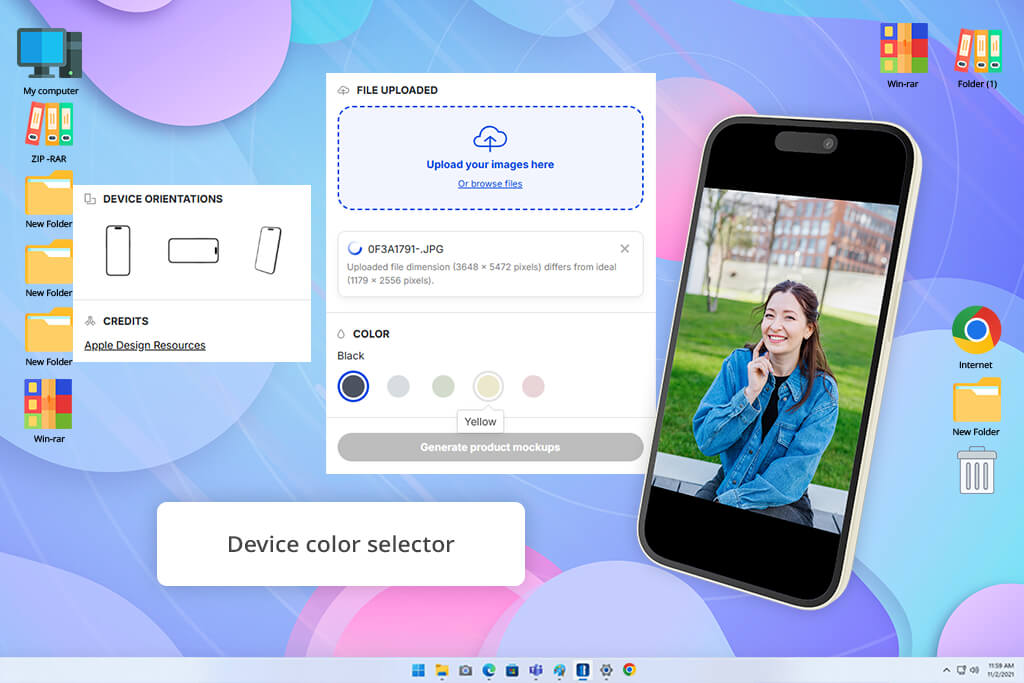This screenshot has height=683, width=1024.
Task: Click the uploaded file dimension warning text
Action: tap(482, 274)
